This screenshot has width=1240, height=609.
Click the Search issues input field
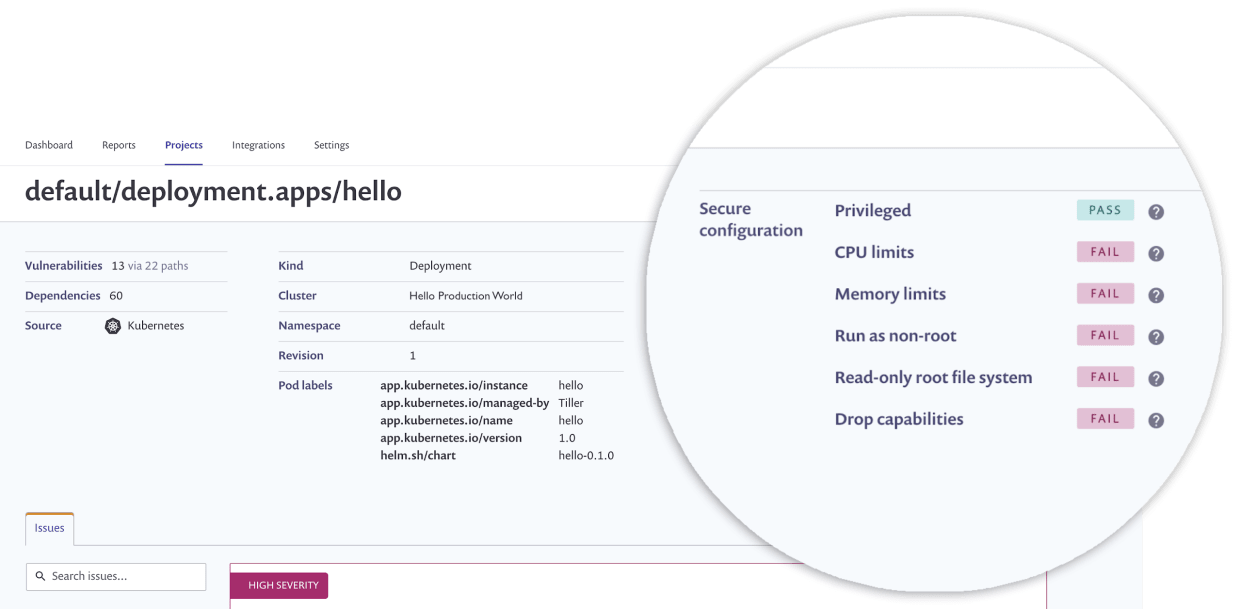pyautogui.click(x=116, y=576)
